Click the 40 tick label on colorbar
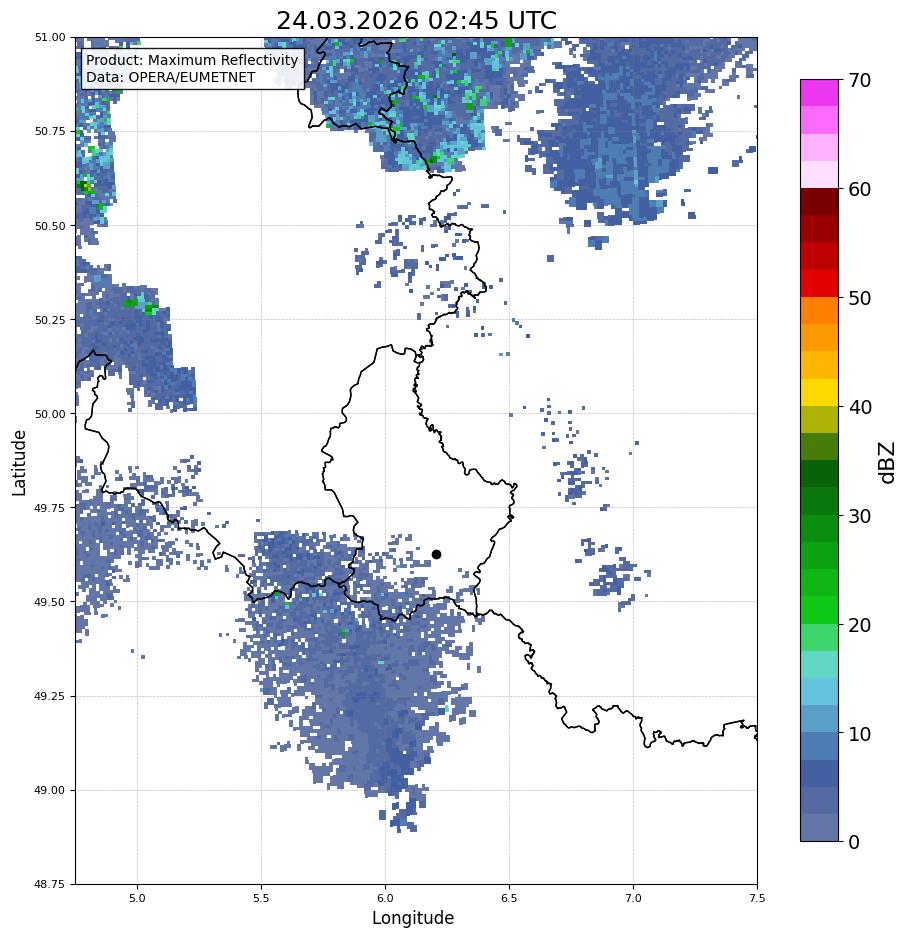 click(x=860, y=407)
